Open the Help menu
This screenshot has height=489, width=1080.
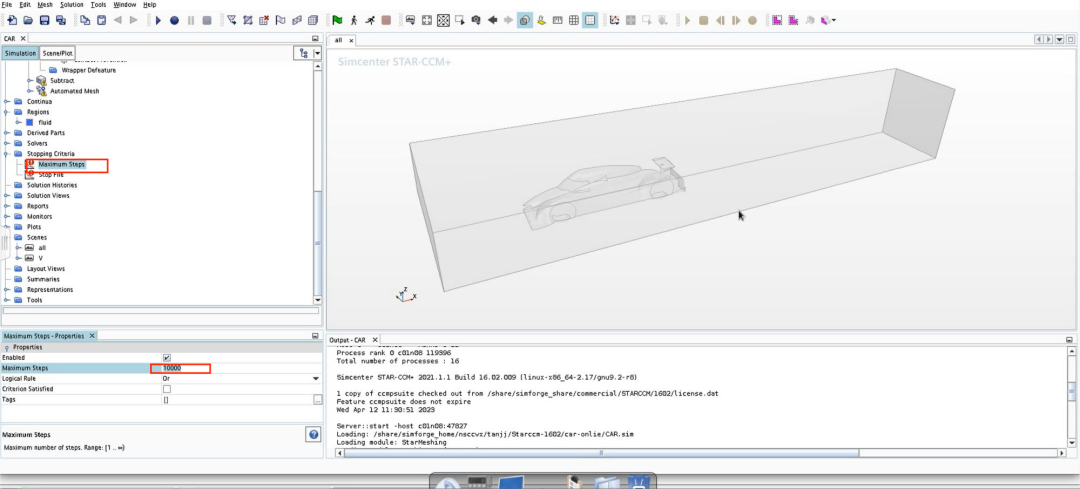pos(149,5)
